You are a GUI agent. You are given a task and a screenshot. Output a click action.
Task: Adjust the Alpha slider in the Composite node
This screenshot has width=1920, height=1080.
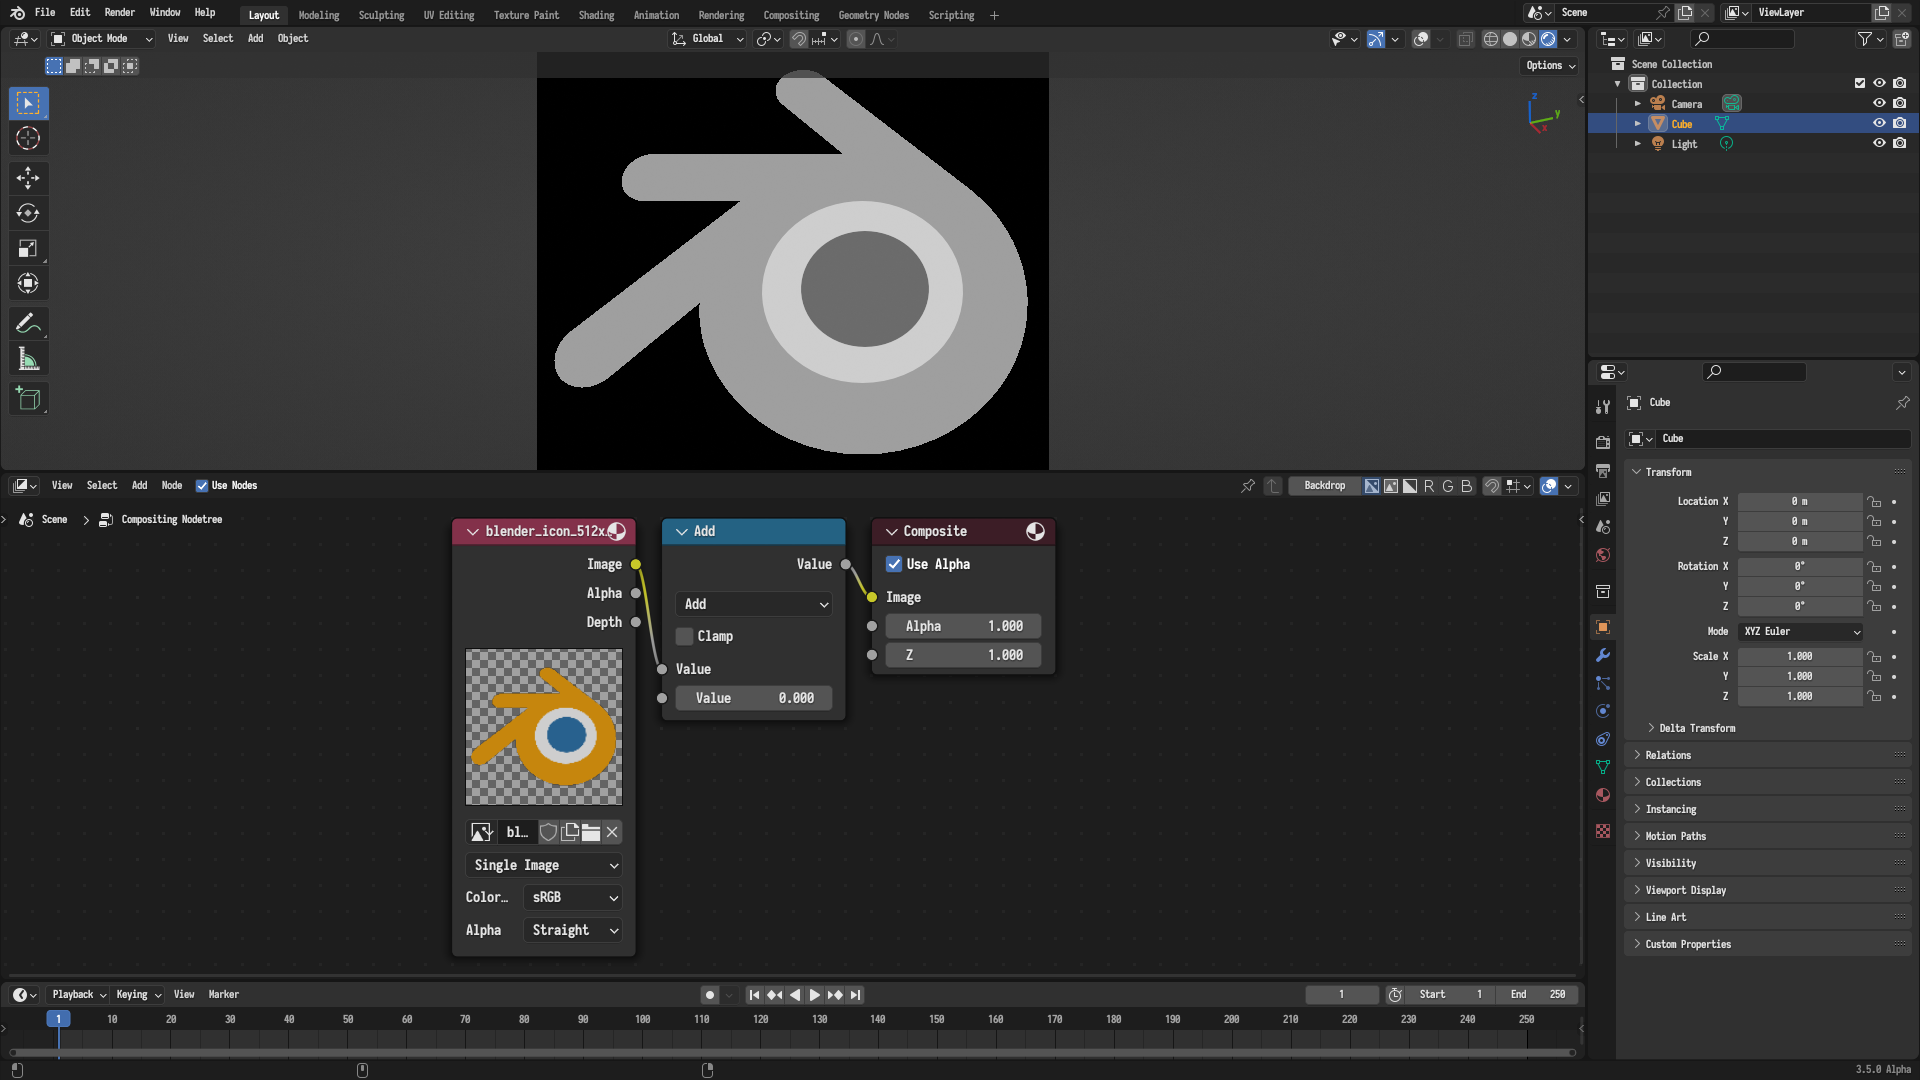coord(962,625)
